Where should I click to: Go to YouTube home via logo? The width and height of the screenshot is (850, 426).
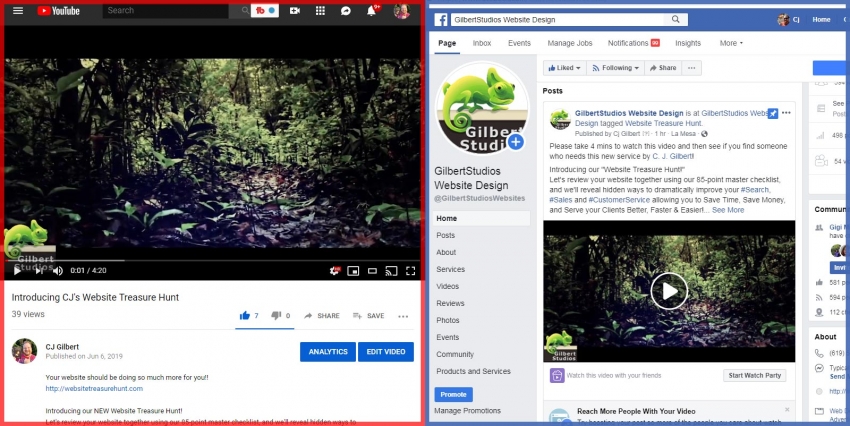(58, 10)
